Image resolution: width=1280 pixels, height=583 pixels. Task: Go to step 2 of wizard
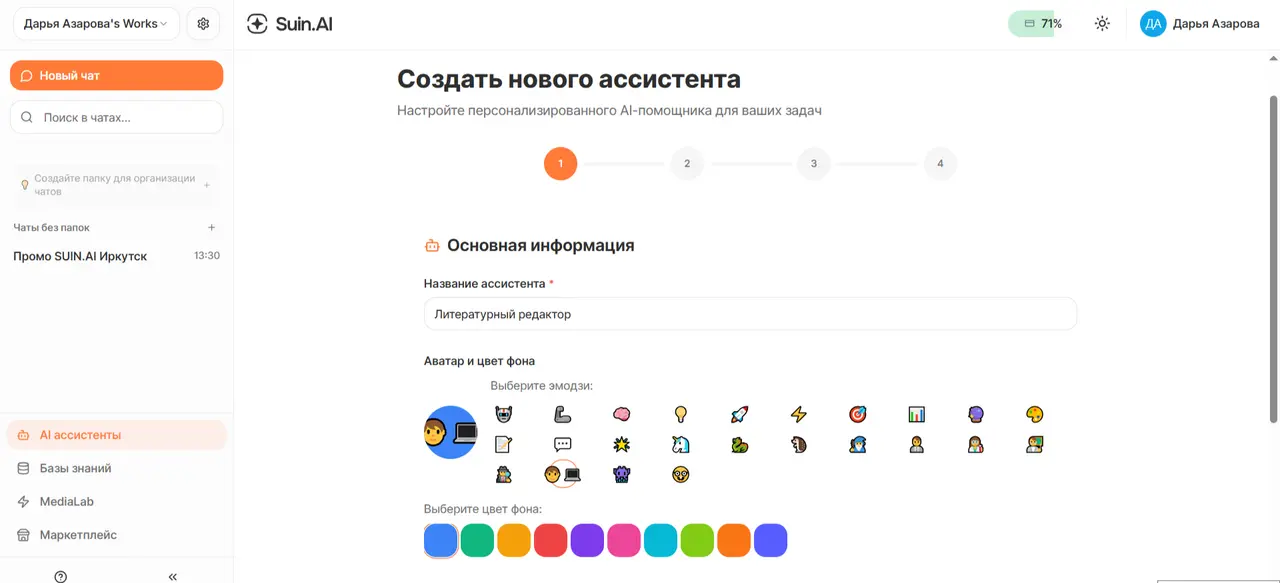click(687, 163)
